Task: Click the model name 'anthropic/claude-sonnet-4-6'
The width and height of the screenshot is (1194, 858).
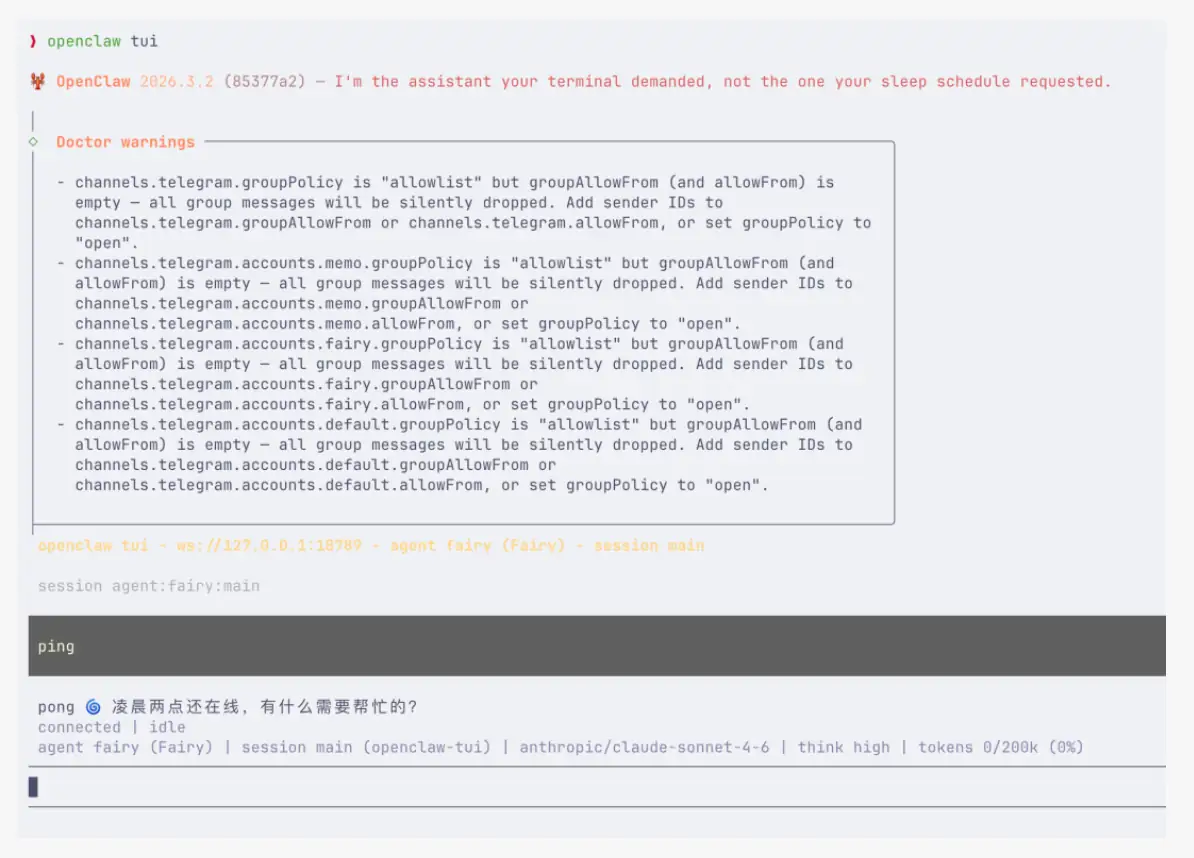Action: [644, 747]
